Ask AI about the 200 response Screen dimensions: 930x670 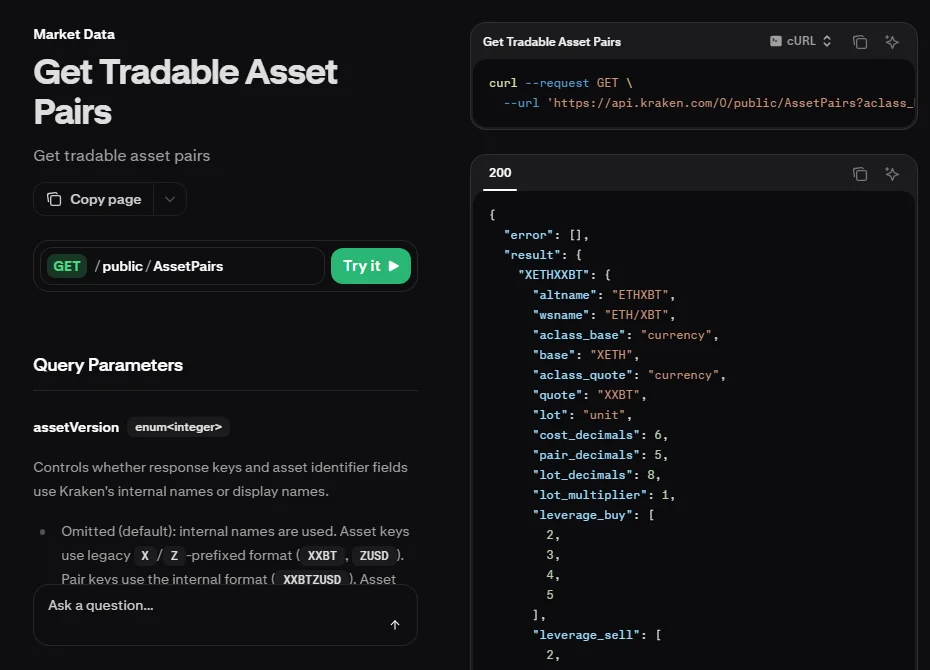(891, 174)
